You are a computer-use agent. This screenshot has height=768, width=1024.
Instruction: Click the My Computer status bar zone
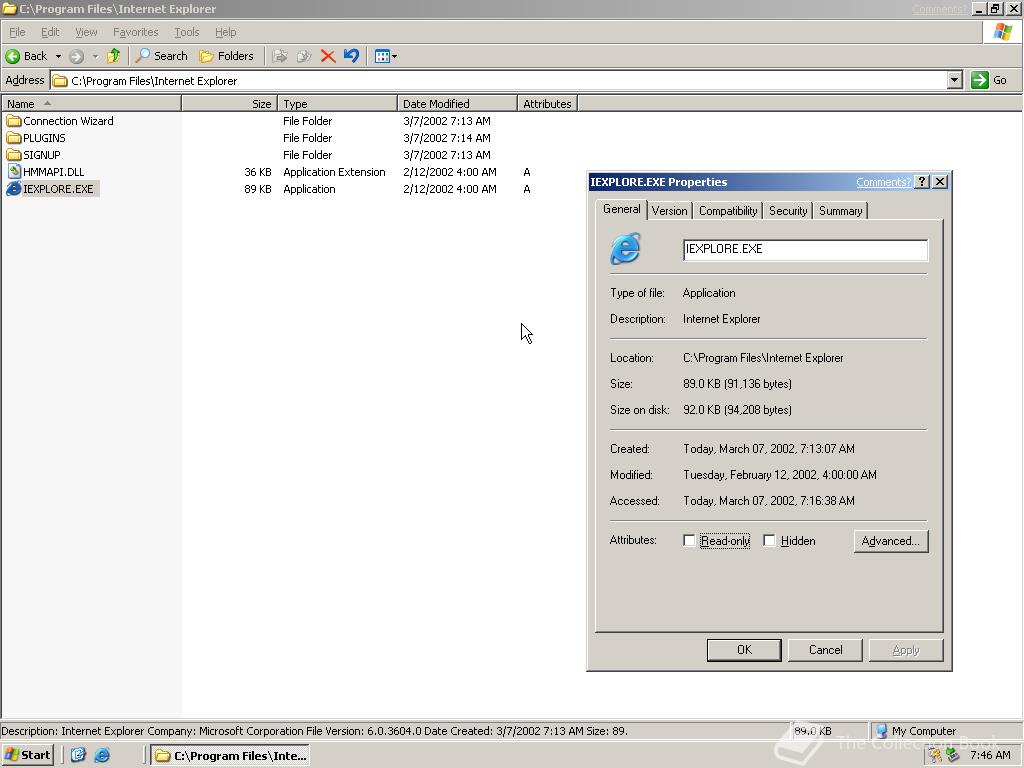click(x=946, y=731)
